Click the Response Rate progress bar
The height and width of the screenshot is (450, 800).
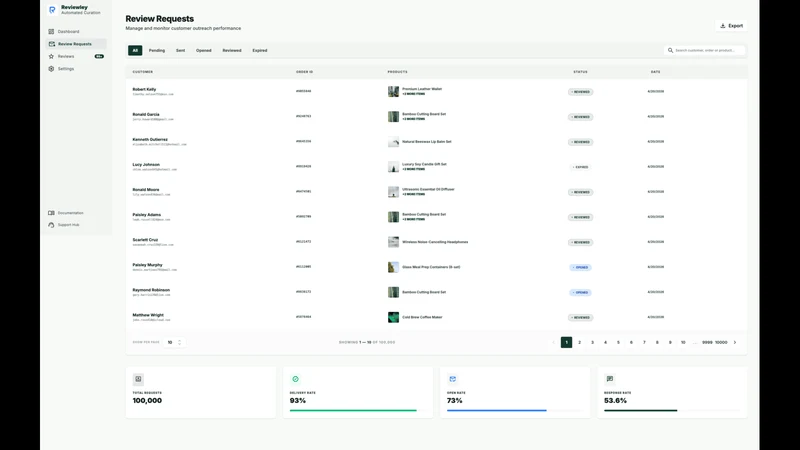coord(672,410)
